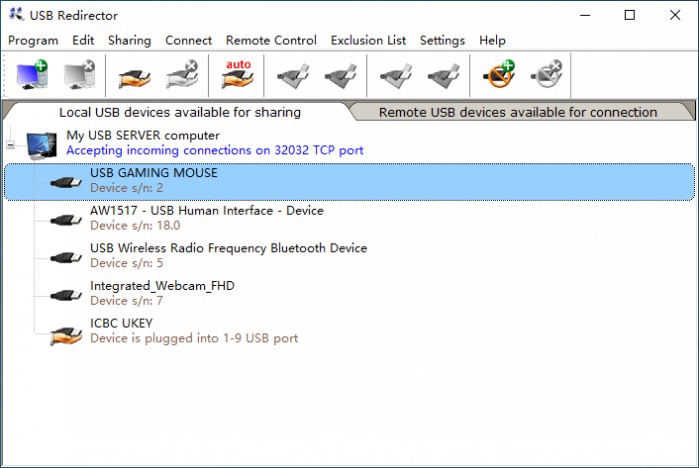The width and height of the screenshot is (699, 468).
Task: Select the Local USB devices available for sharing tab
Action: (x=180, y=112)
